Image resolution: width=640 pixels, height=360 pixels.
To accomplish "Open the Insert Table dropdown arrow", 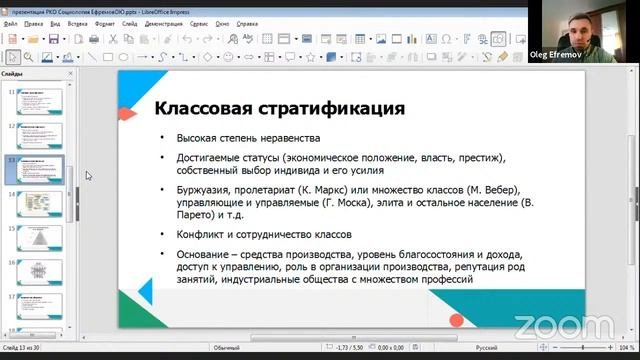I will (371, 39).
